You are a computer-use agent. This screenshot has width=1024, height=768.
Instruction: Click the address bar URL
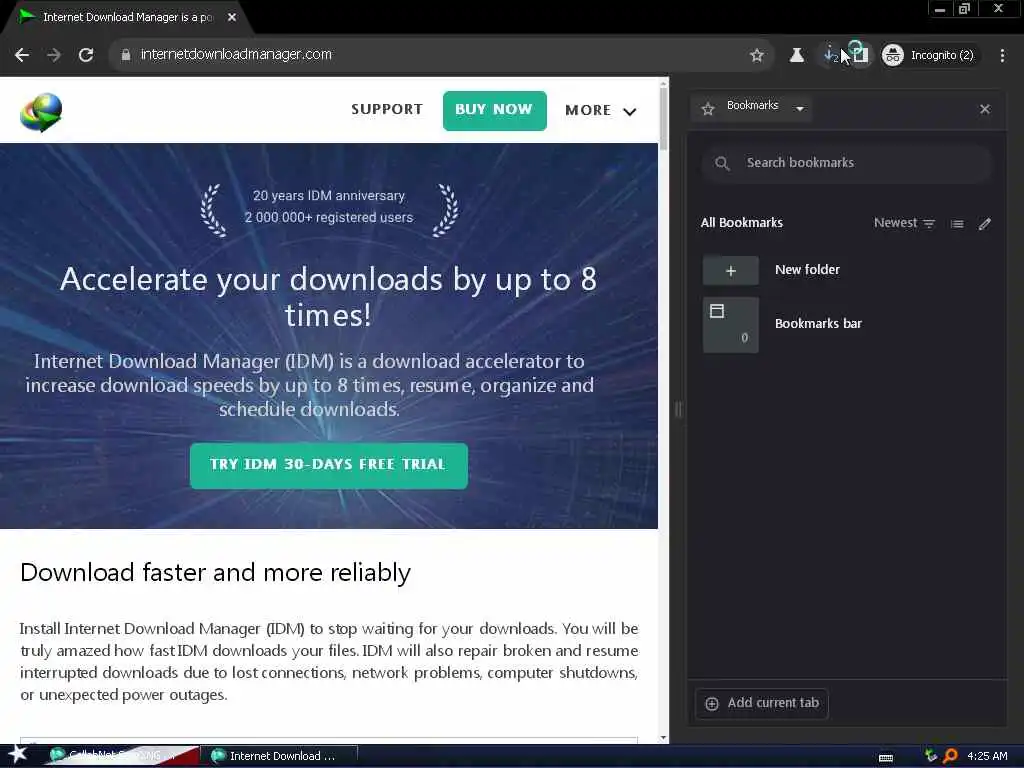[236, 54]
